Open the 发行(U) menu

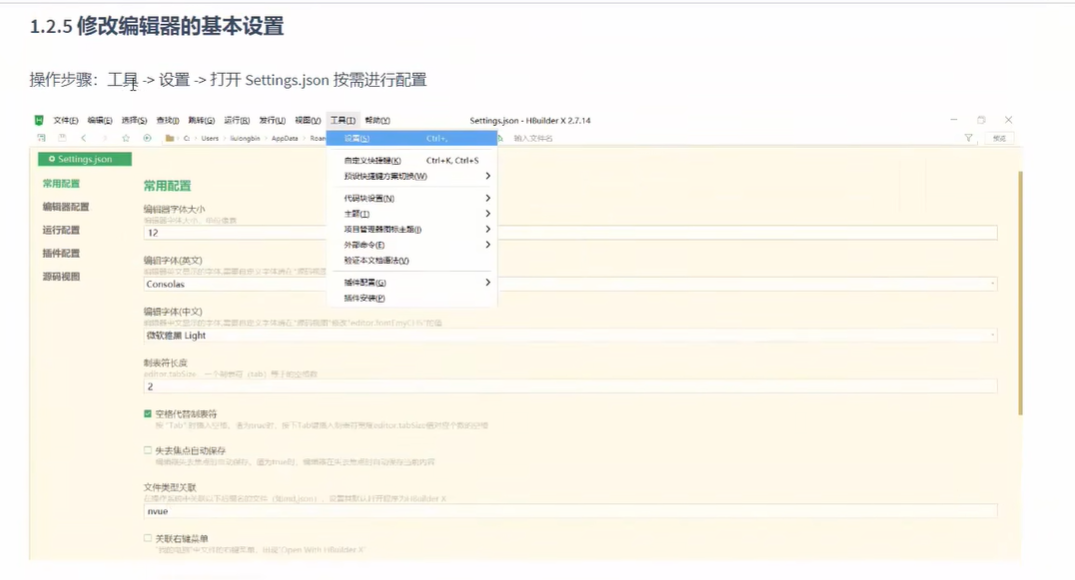point(271,120)
